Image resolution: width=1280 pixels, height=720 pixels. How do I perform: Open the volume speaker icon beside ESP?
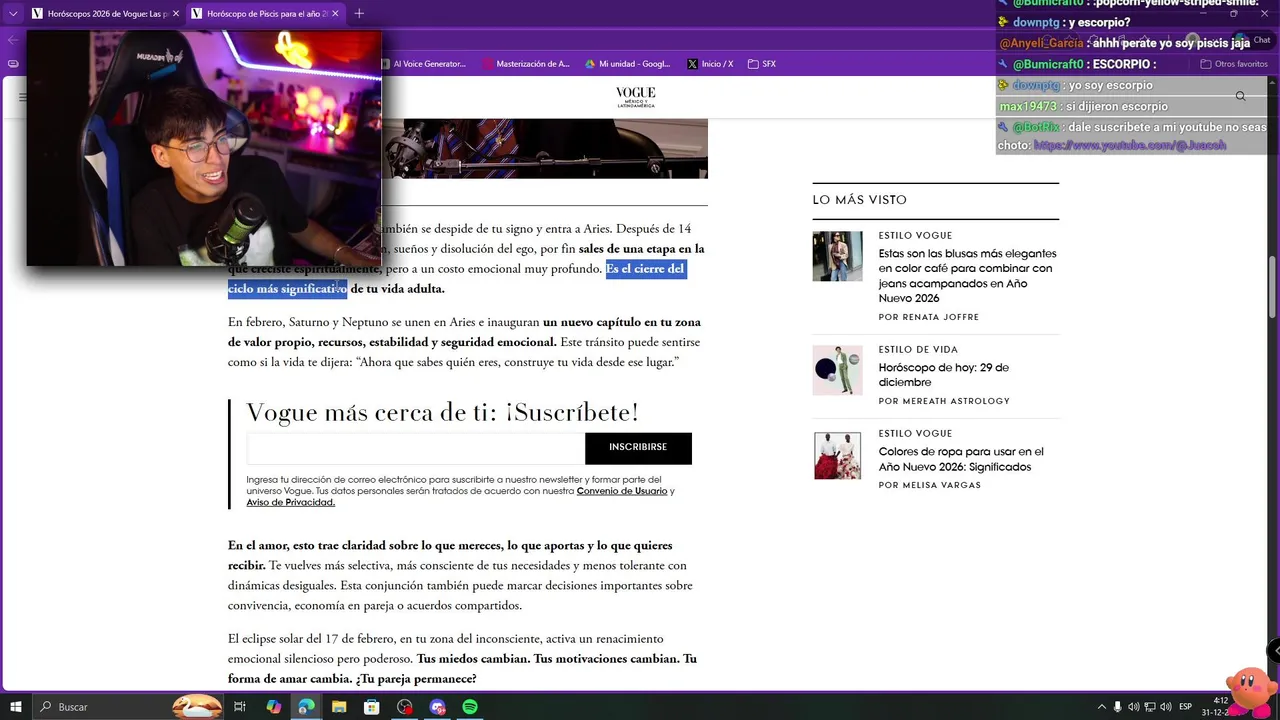tap(1165, 707)
